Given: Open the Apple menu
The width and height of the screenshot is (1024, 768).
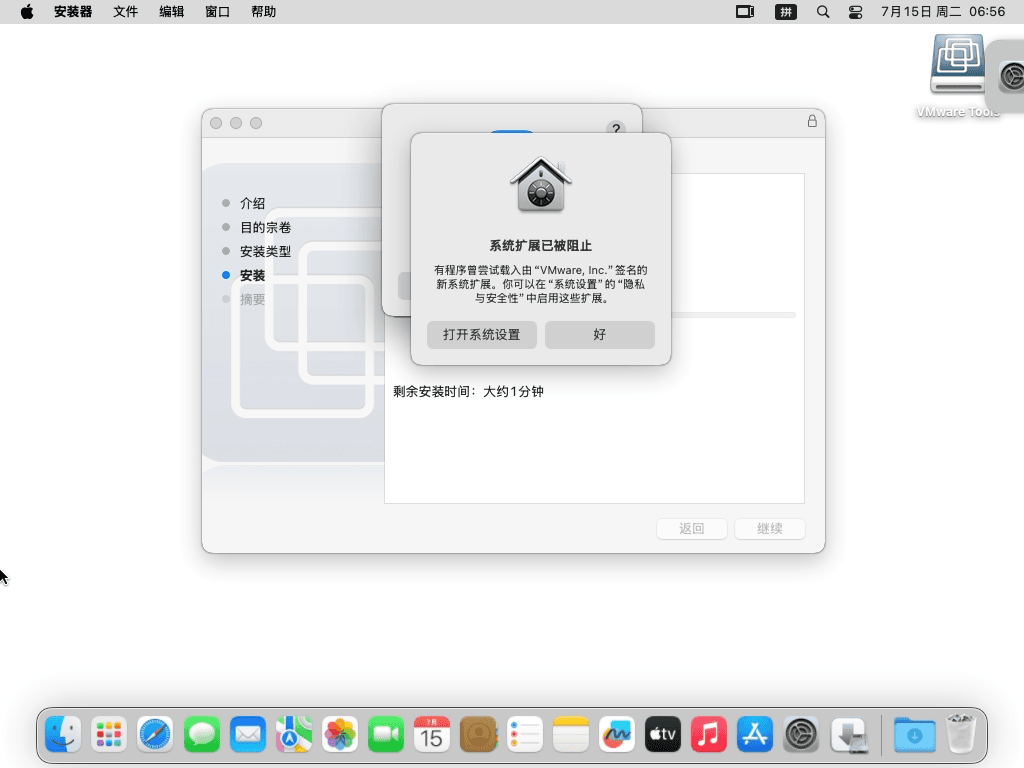Looking at the screenshot, I should pos(27,12).
